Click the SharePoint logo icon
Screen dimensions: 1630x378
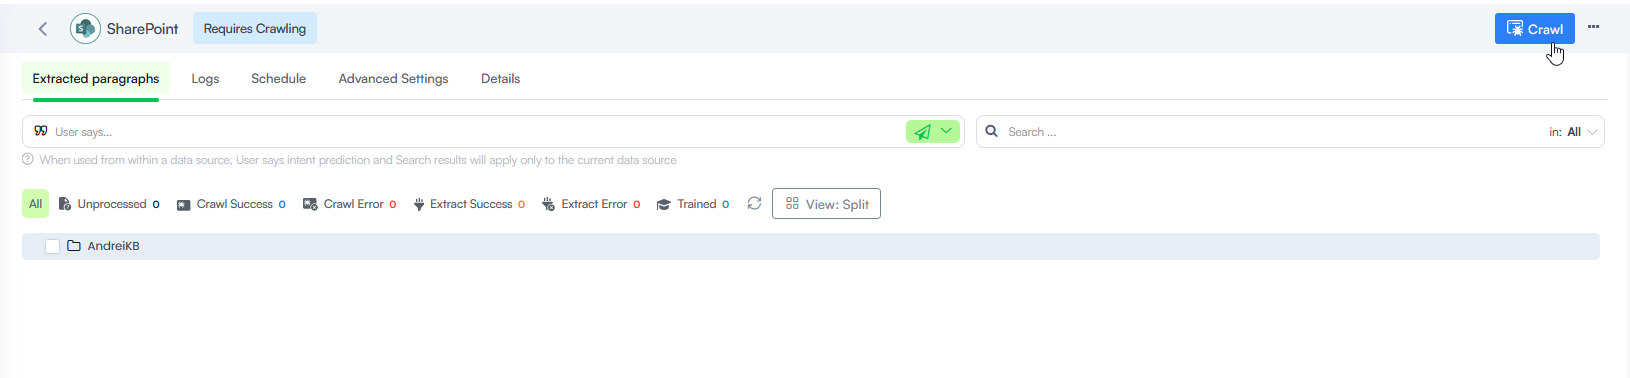(x=85, y=29)
